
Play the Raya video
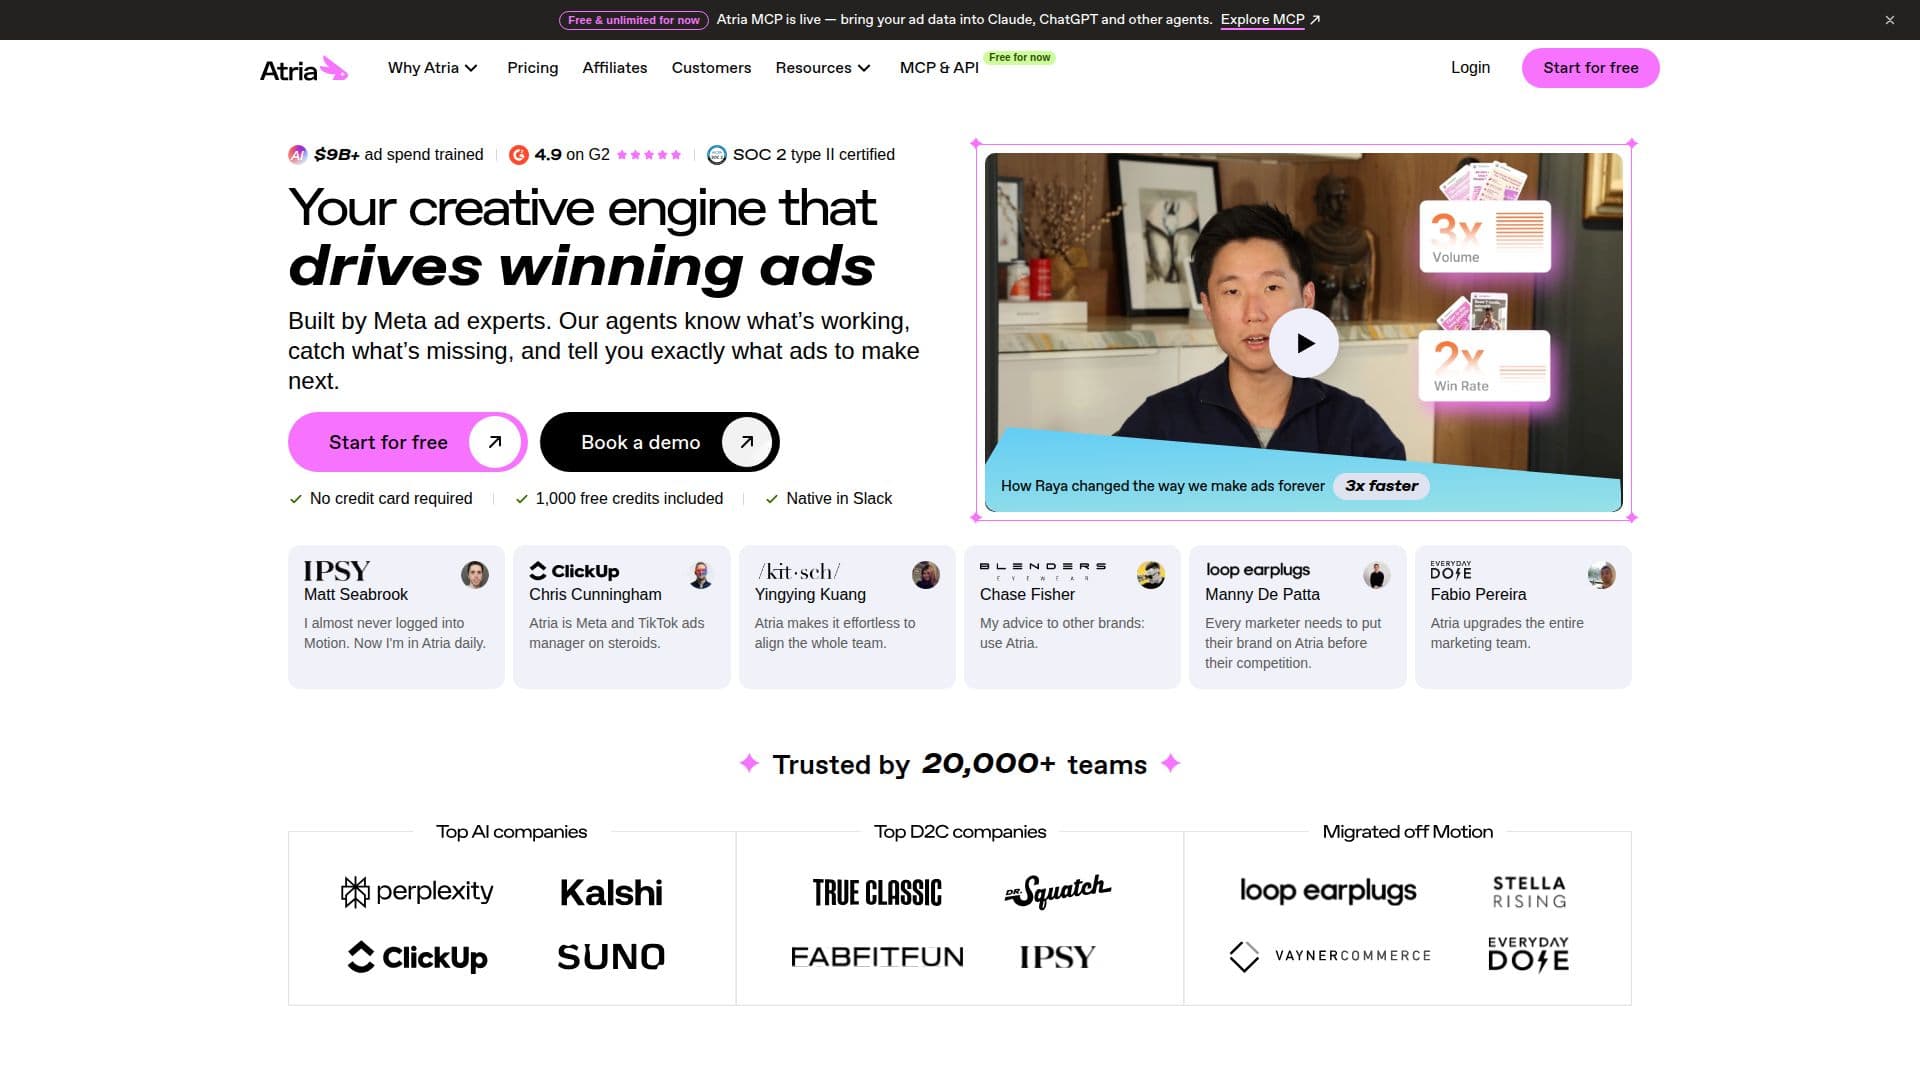[x=1304, y=343]
